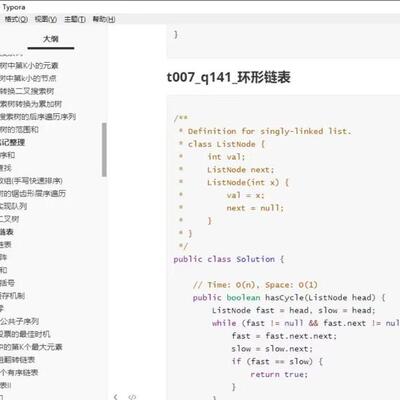Open the 格式(O) menu

click(16, 19)
